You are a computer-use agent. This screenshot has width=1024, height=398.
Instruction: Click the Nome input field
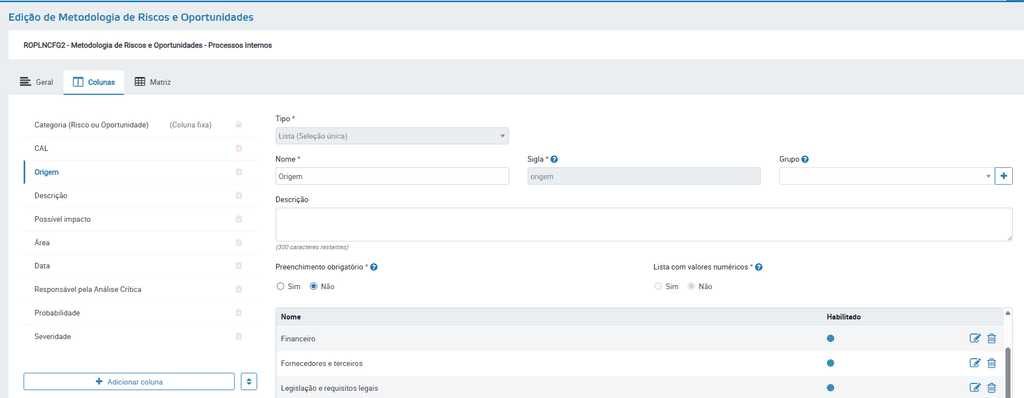coord(392,176)
